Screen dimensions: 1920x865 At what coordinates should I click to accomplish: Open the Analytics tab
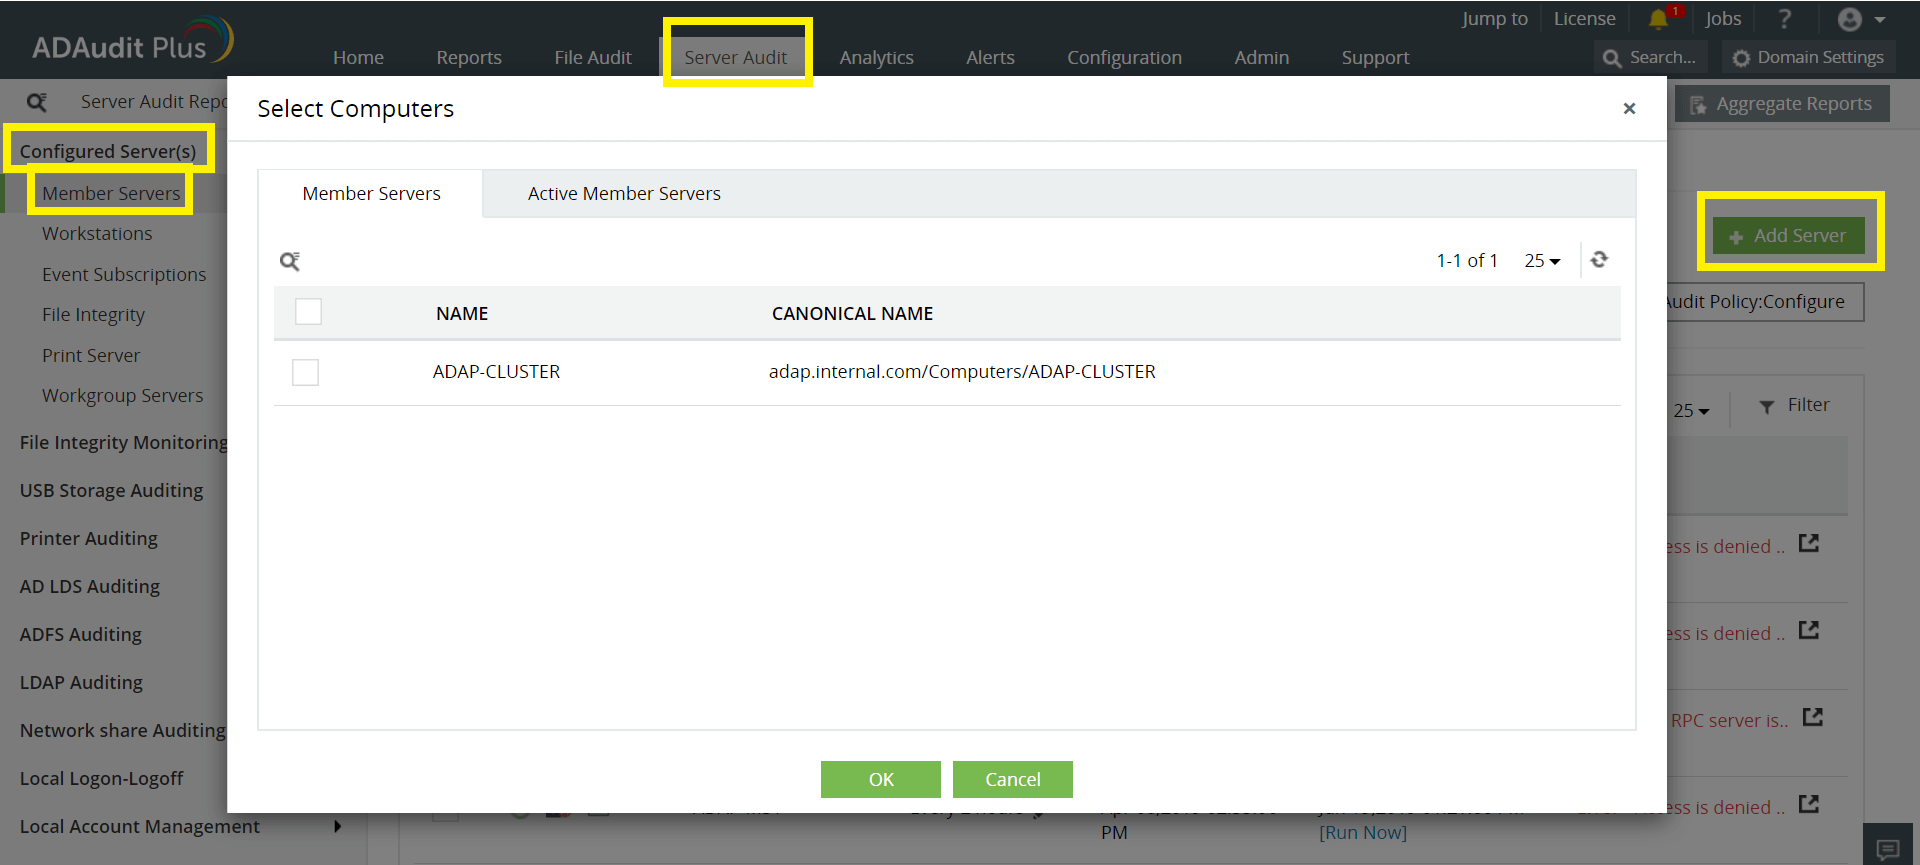876,58
